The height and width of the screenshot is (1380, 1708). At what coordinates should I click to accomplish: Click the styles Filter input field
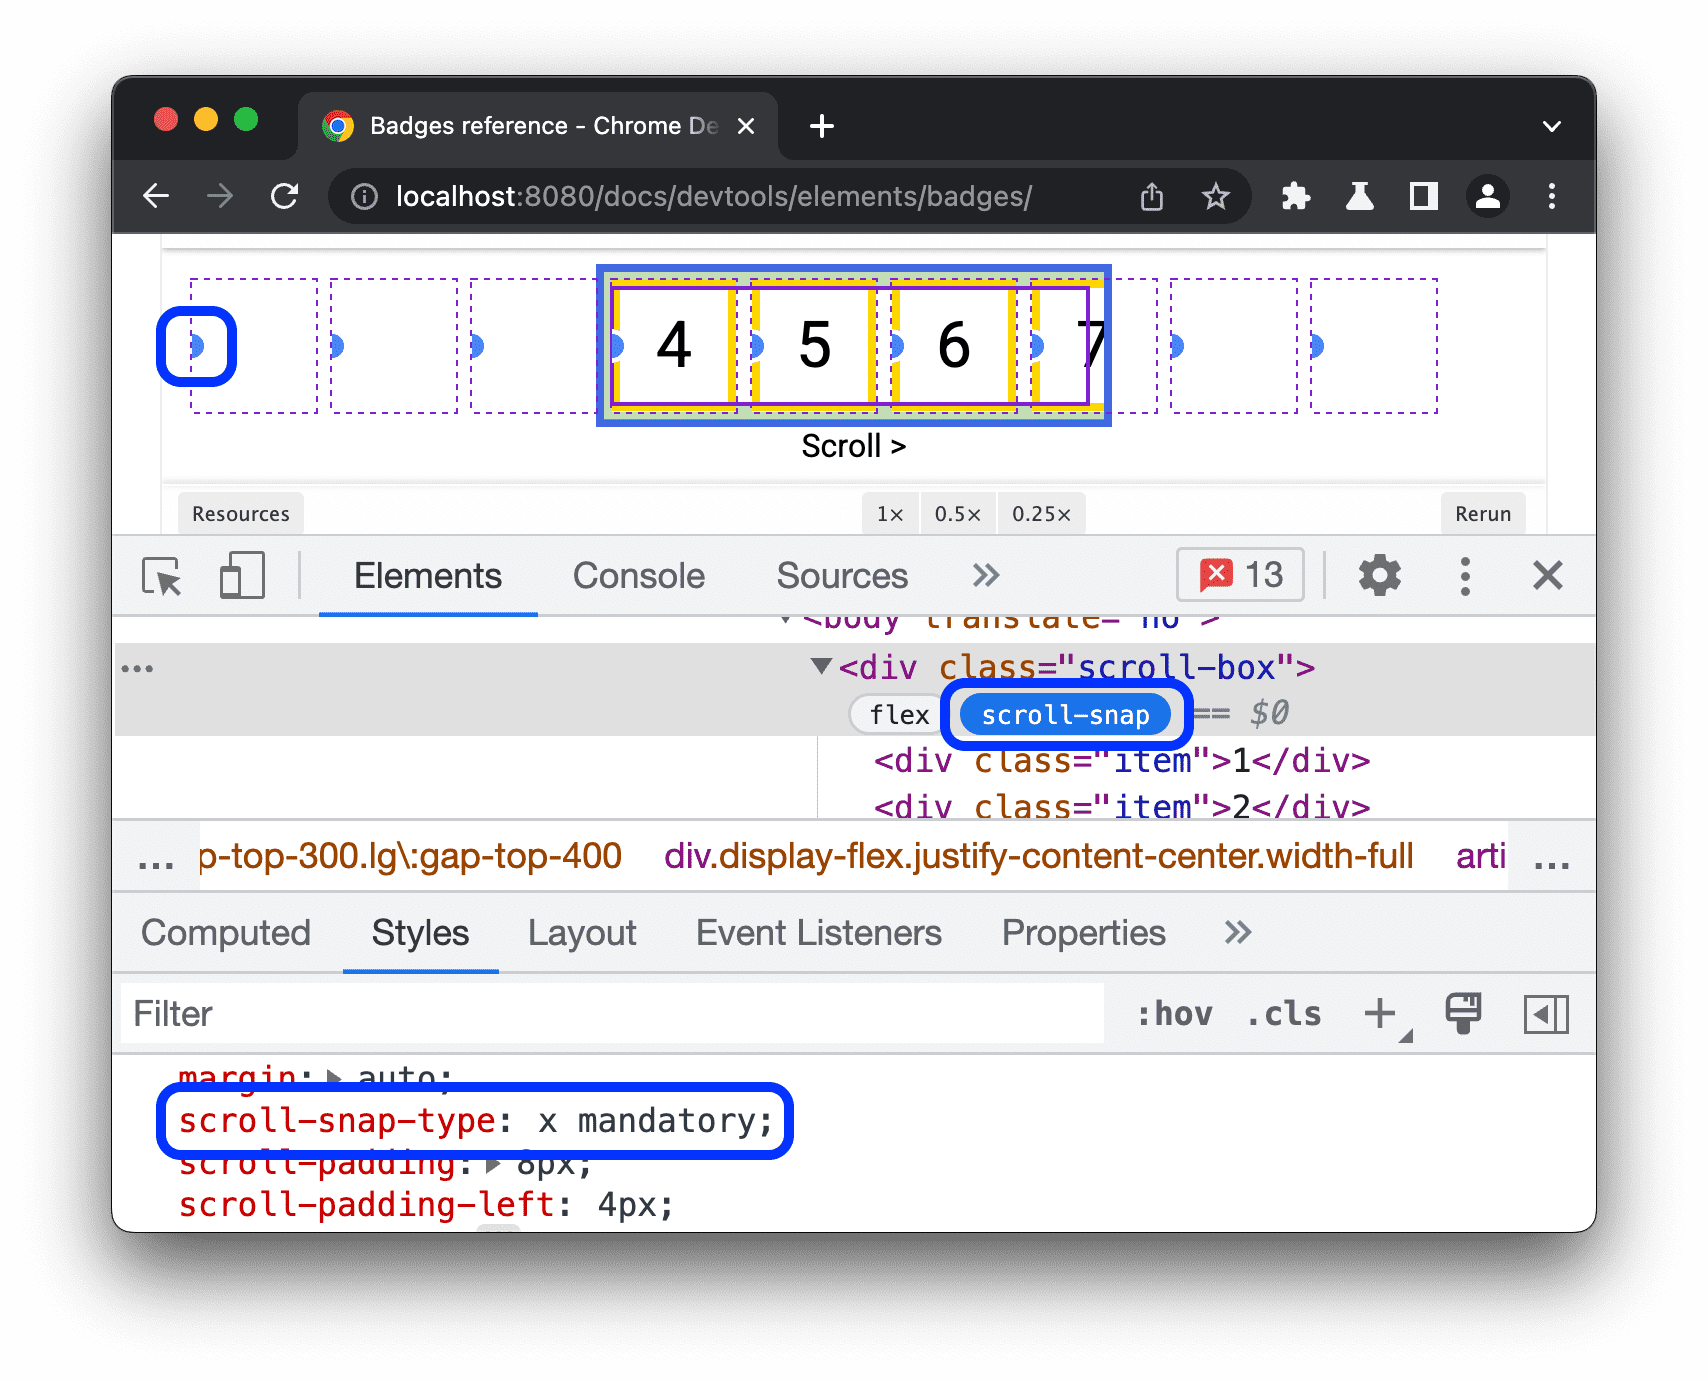400,1013
